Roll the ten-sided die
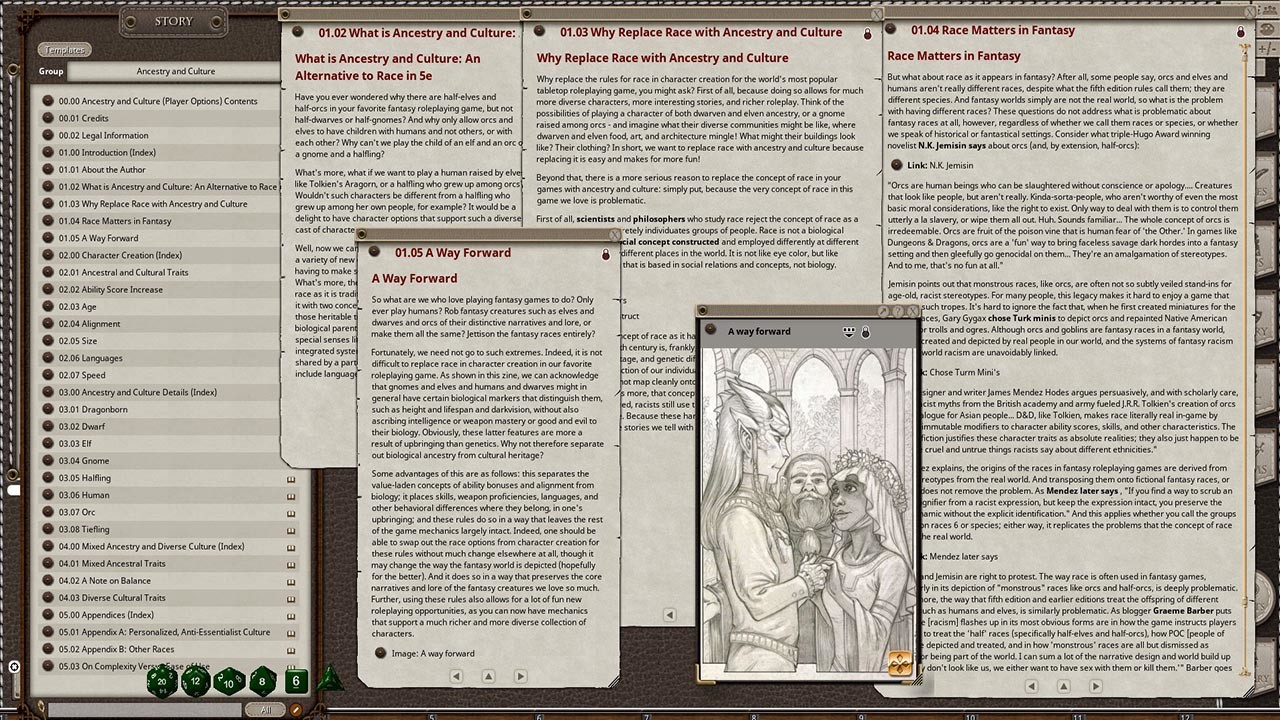1280x720 pixels. 227,684
